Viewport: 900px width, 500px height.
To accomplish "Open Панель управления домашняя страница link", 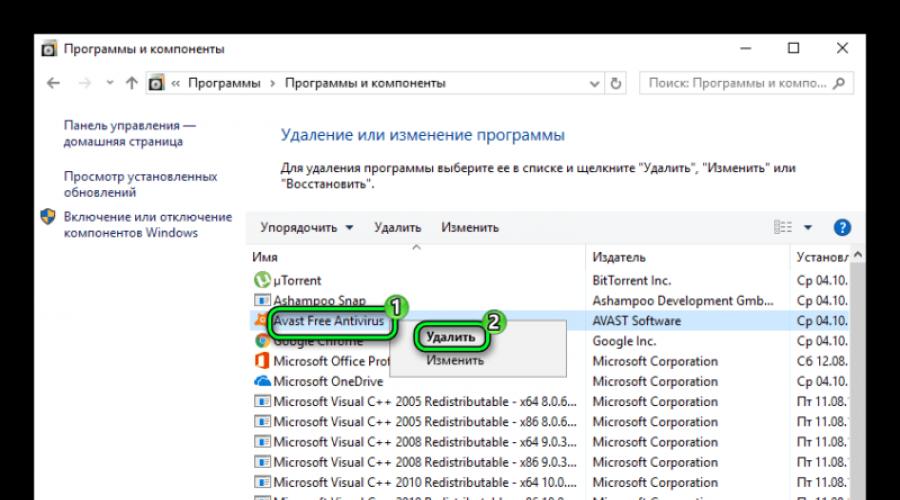I will click(130, 133).
